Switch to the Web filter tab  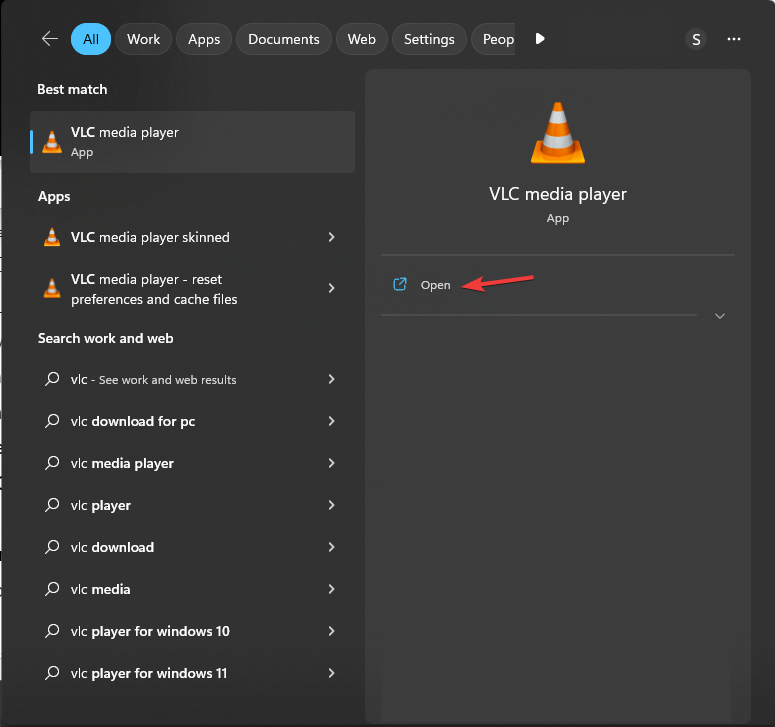tap(361, 39)
